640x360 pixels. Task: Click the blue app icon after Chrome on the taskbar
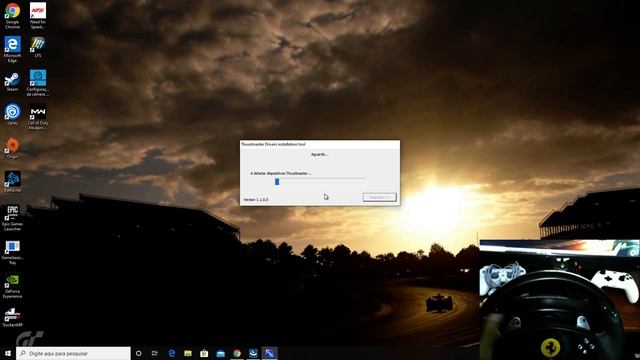[253, 353]
